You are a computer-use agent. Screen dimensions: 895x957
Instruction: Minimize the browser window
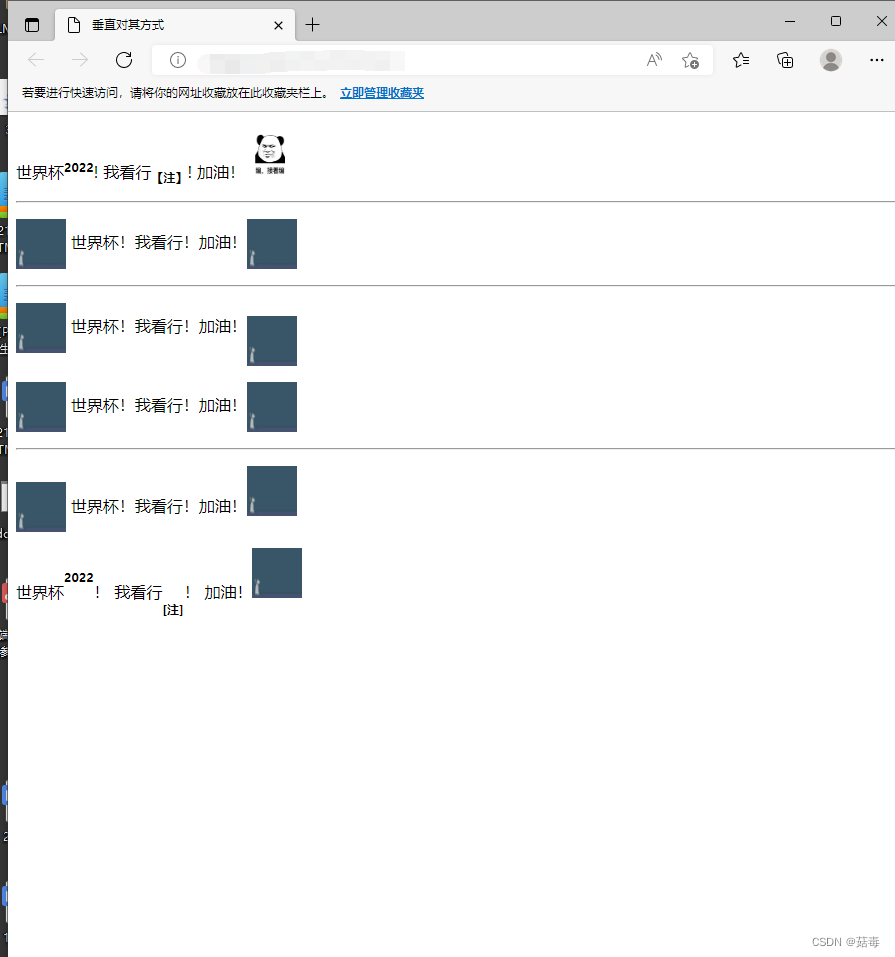click(790, 21)
